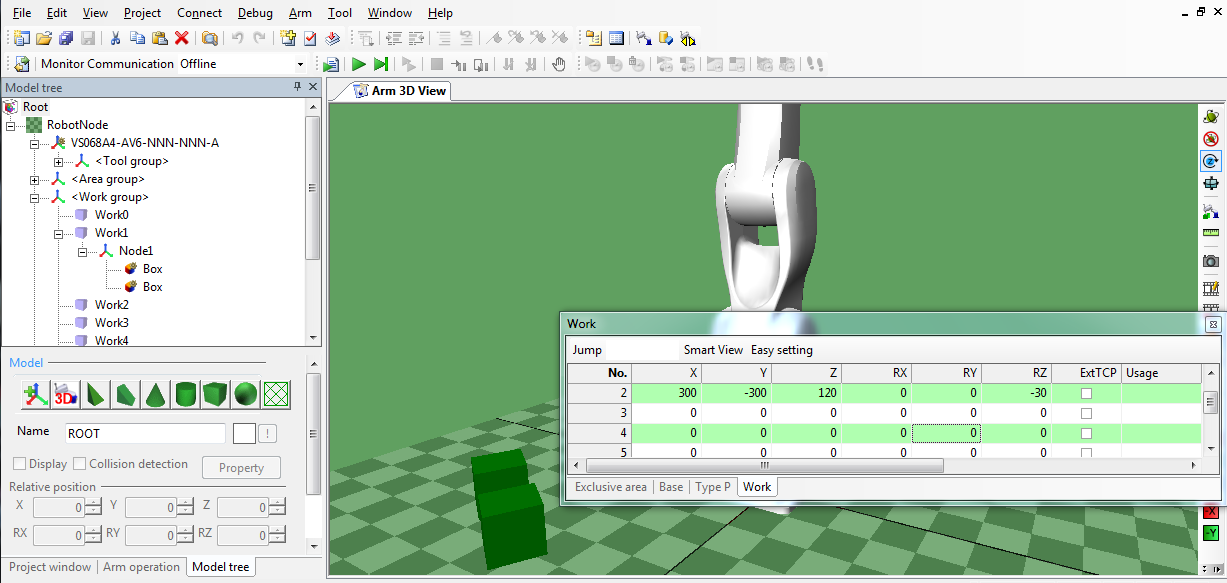Viewport: 1227px width, 583px height.
Task: Select Work3 in the model tree
Action: coord(111,323)
